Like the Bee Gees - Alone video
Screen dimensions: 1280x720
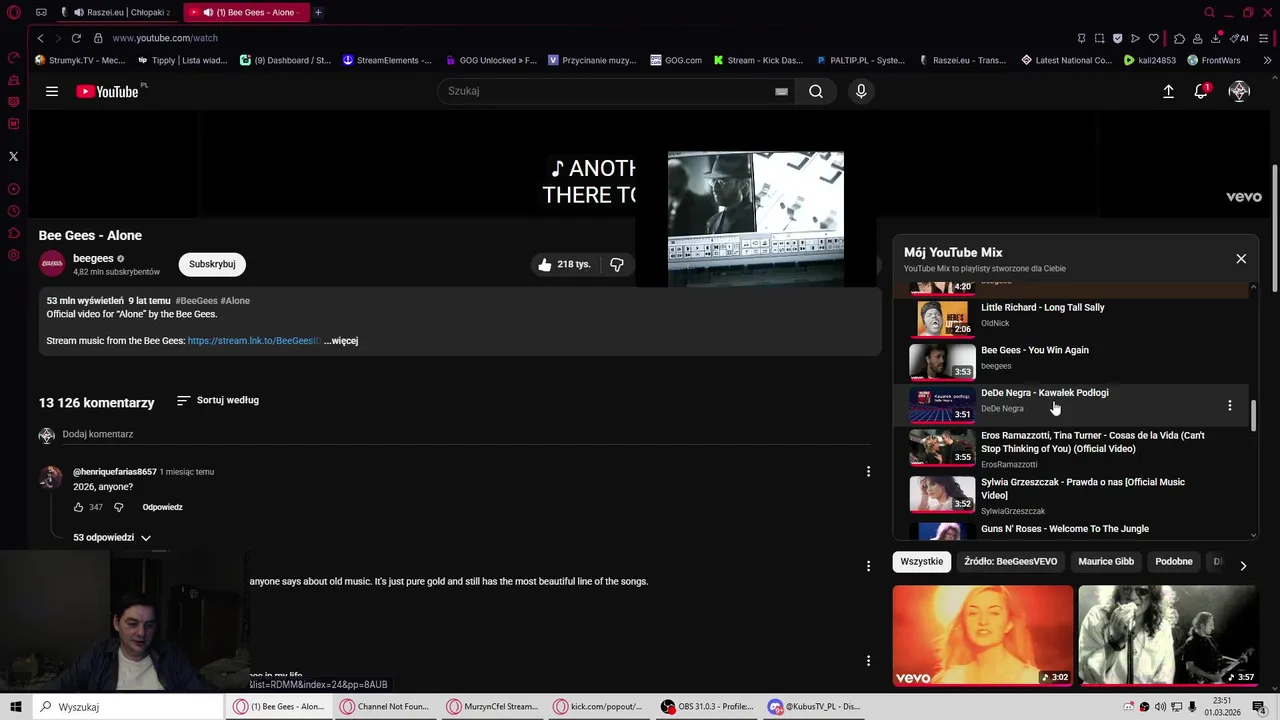pyautogui.click(x=564, y=264)
